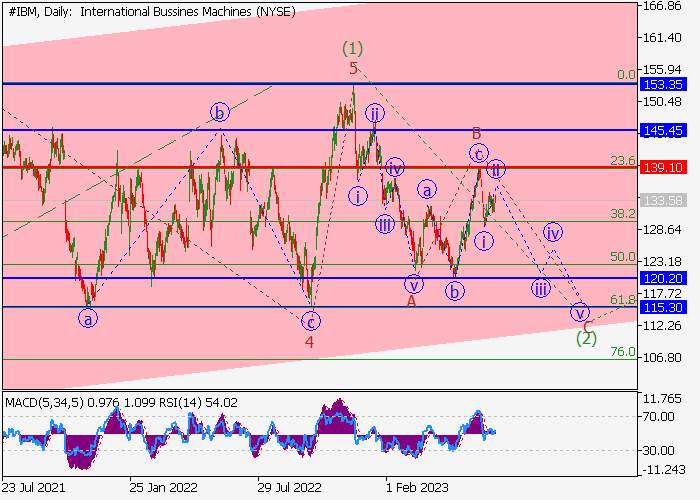Click the 76.0 Fibonacci level label
The width and height of the screenshot is (700, 500).
click(x=623, y=352)
